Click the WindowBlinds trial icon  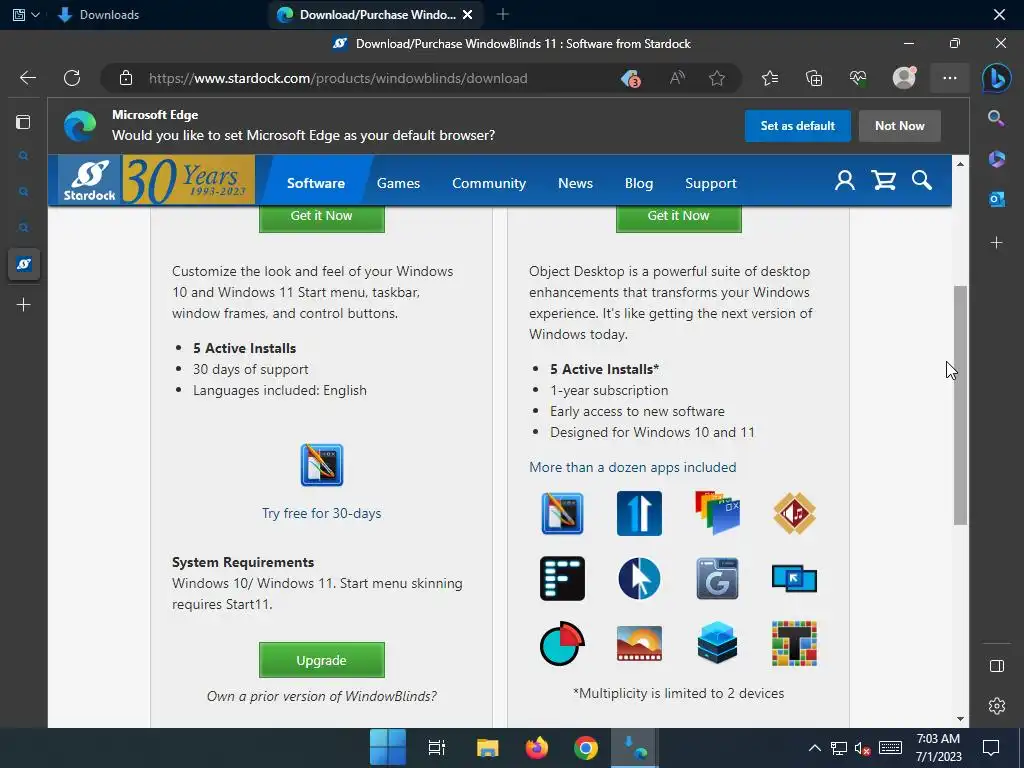coord(321,465)
